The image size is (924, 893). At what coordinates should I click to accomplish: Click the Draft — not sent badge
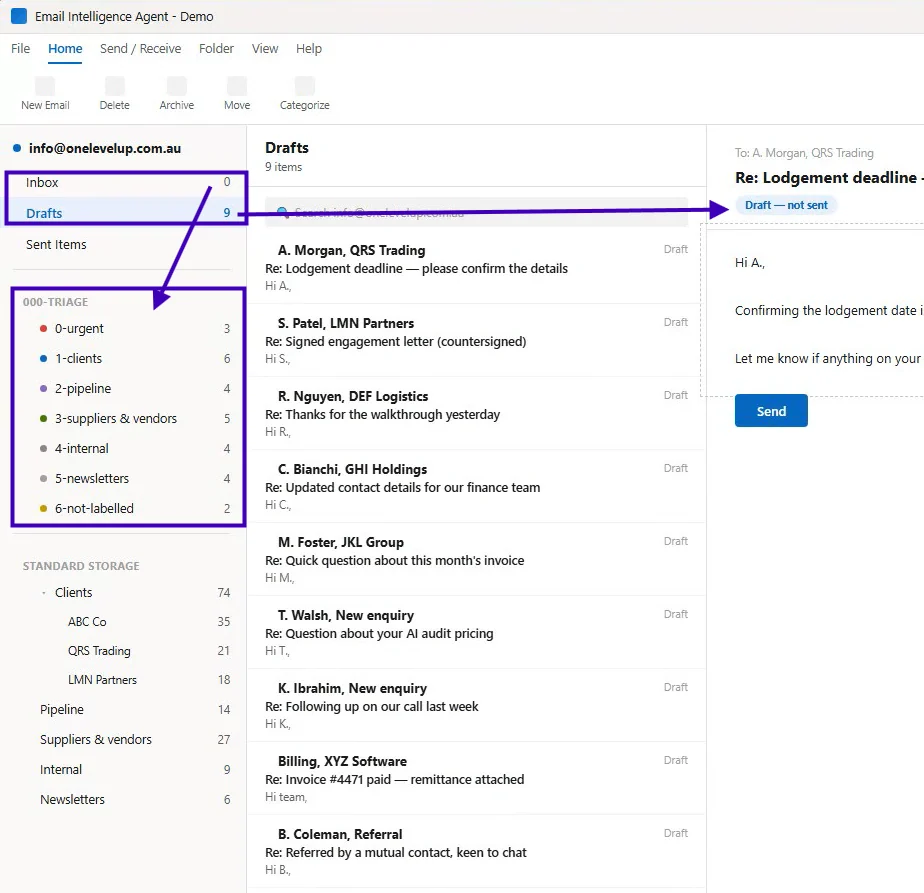pyautogui.click(x=786, y=205)
